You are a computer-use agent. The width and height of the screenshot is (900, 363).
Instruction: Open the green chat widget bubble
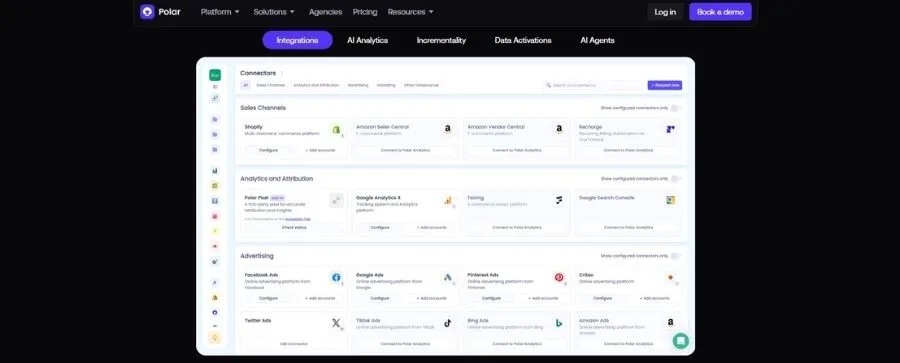pyautogui.click(x=681, y=341)
